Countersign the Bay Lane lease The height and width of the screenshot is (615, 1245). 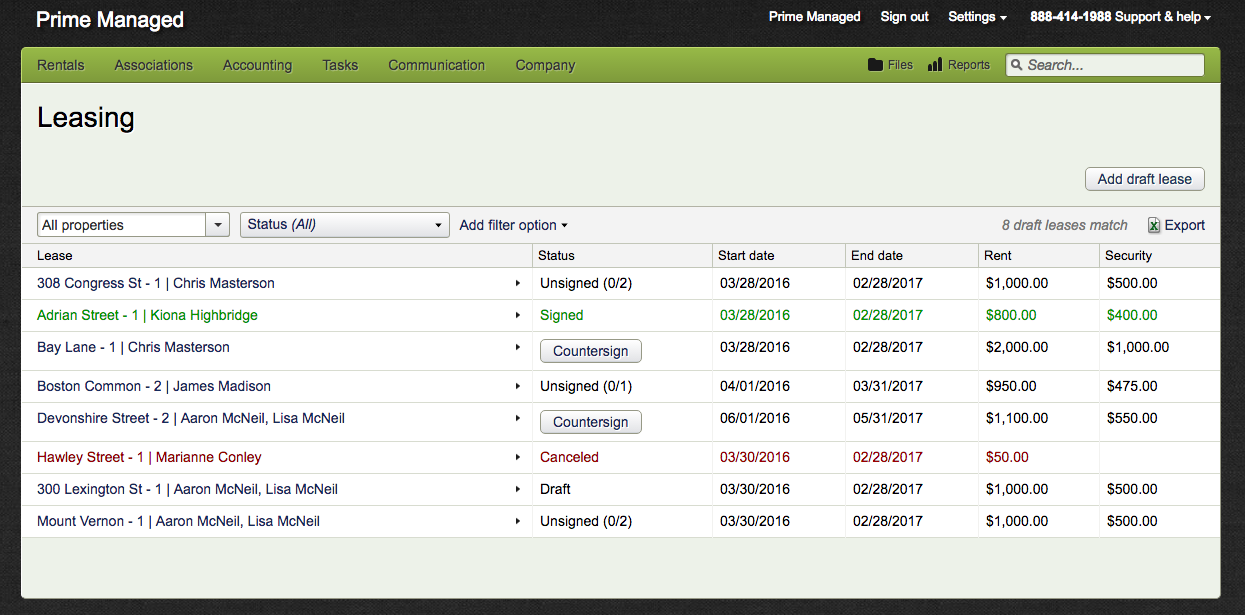tap(590, 351)
